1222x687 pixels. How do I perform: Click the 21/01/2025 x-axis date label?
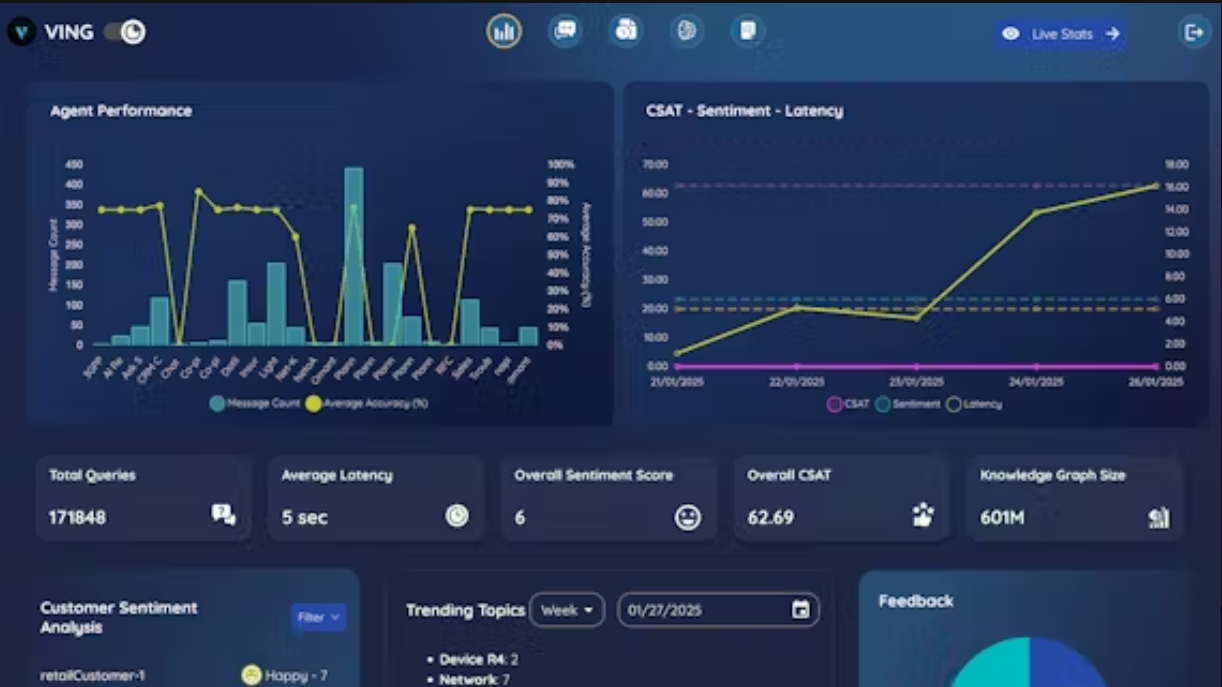(x=677, y=381)
